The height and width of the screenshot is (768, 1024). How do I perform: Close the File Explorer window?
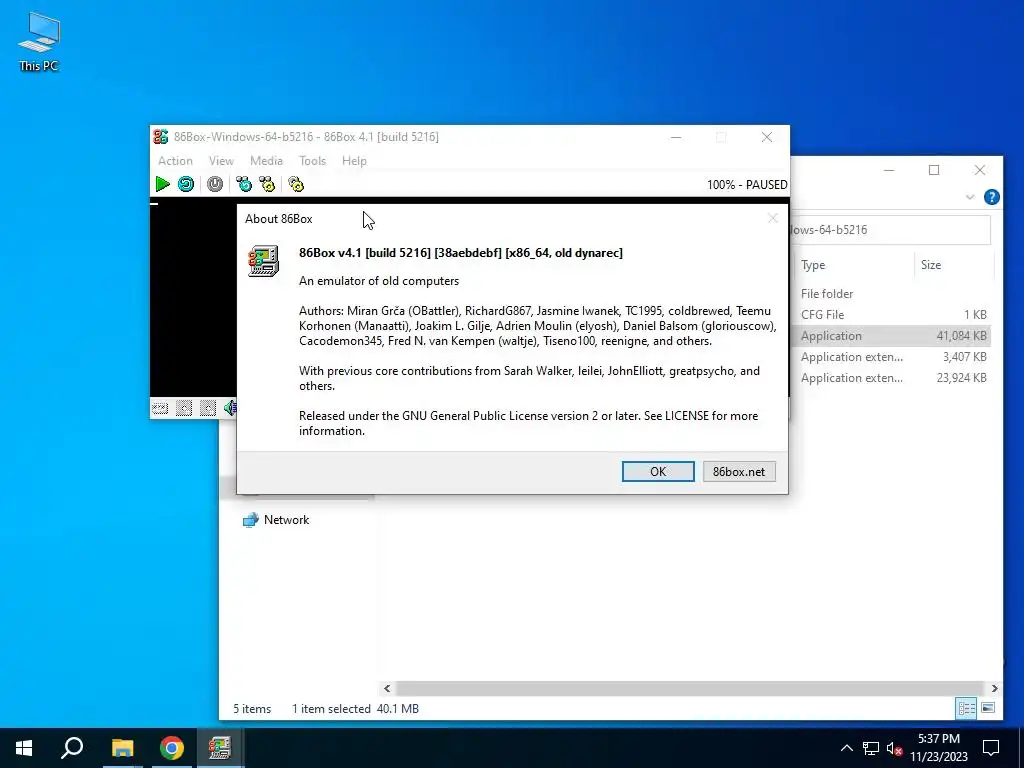(x=980, y=170)
